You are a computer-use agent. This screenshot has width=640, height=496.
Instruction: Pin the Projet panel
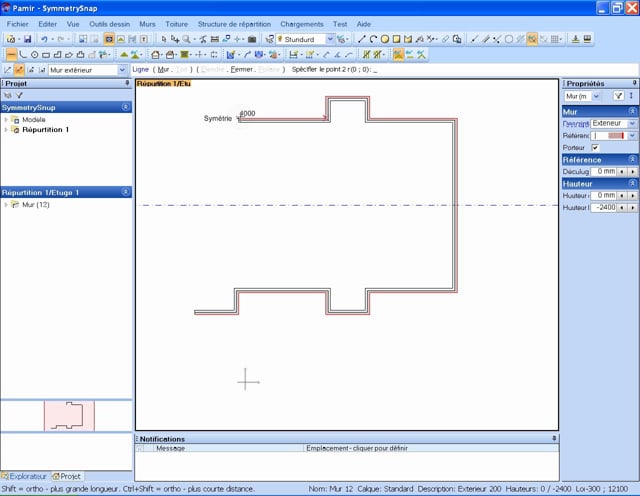(x=127, y=83)
